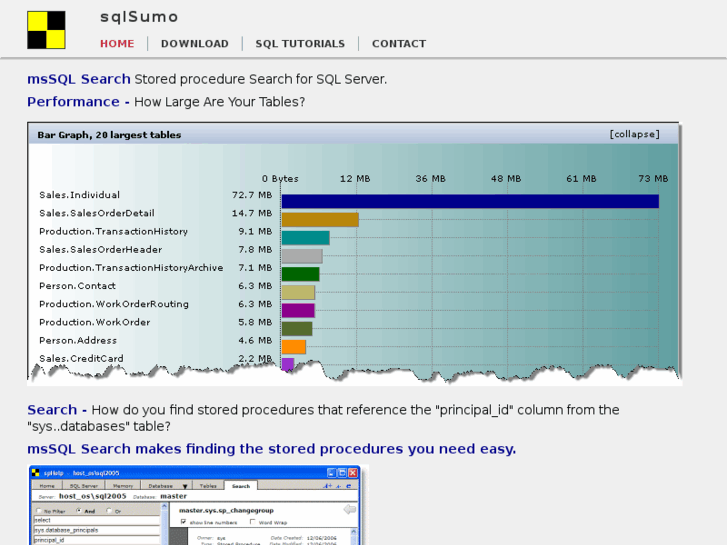The height and width of the screenshot is (545, 727).
Task: Click 'Production.TransactionHistory' row label
Action: point(113,231)
